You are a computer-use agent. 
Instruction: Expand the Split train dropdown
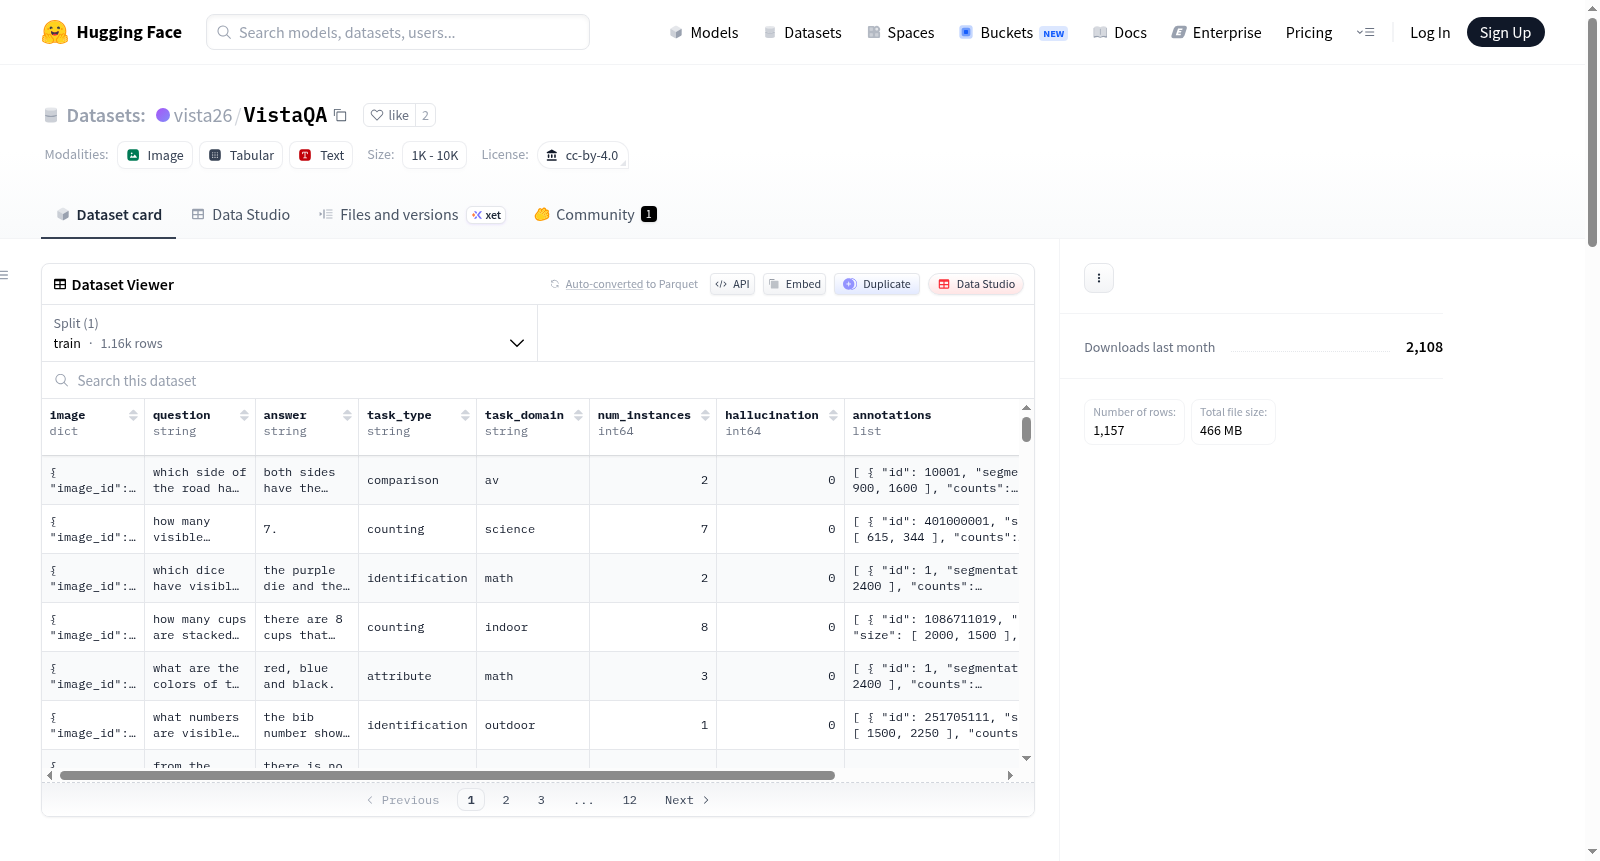point(289,333)
